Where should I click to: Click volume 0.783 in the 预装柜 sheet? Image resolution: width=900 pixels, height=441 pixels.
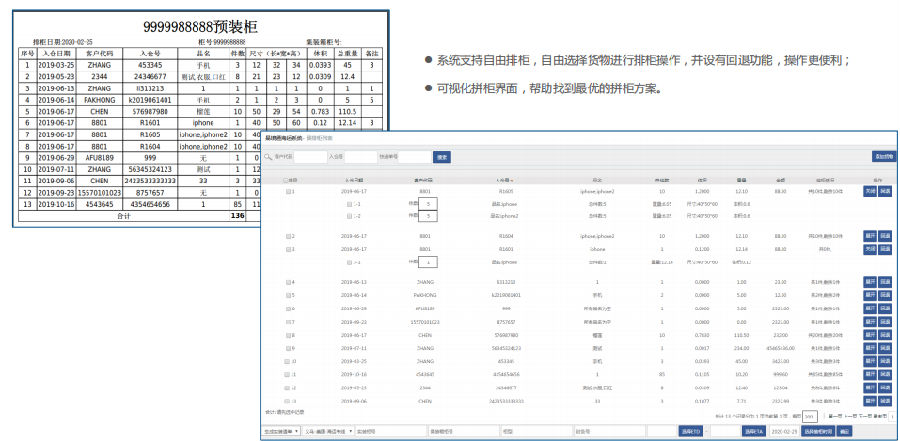tap(320, 111)
